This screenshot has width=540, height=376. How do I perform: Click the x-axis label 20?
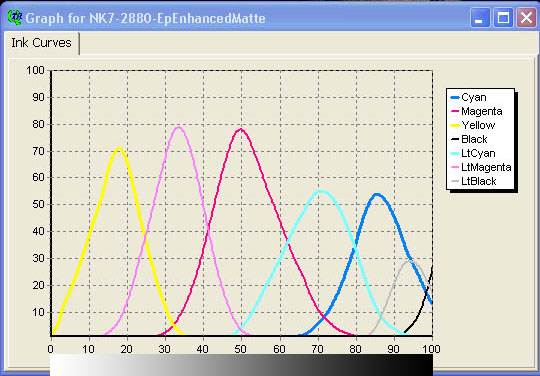[x=126, y=349]
